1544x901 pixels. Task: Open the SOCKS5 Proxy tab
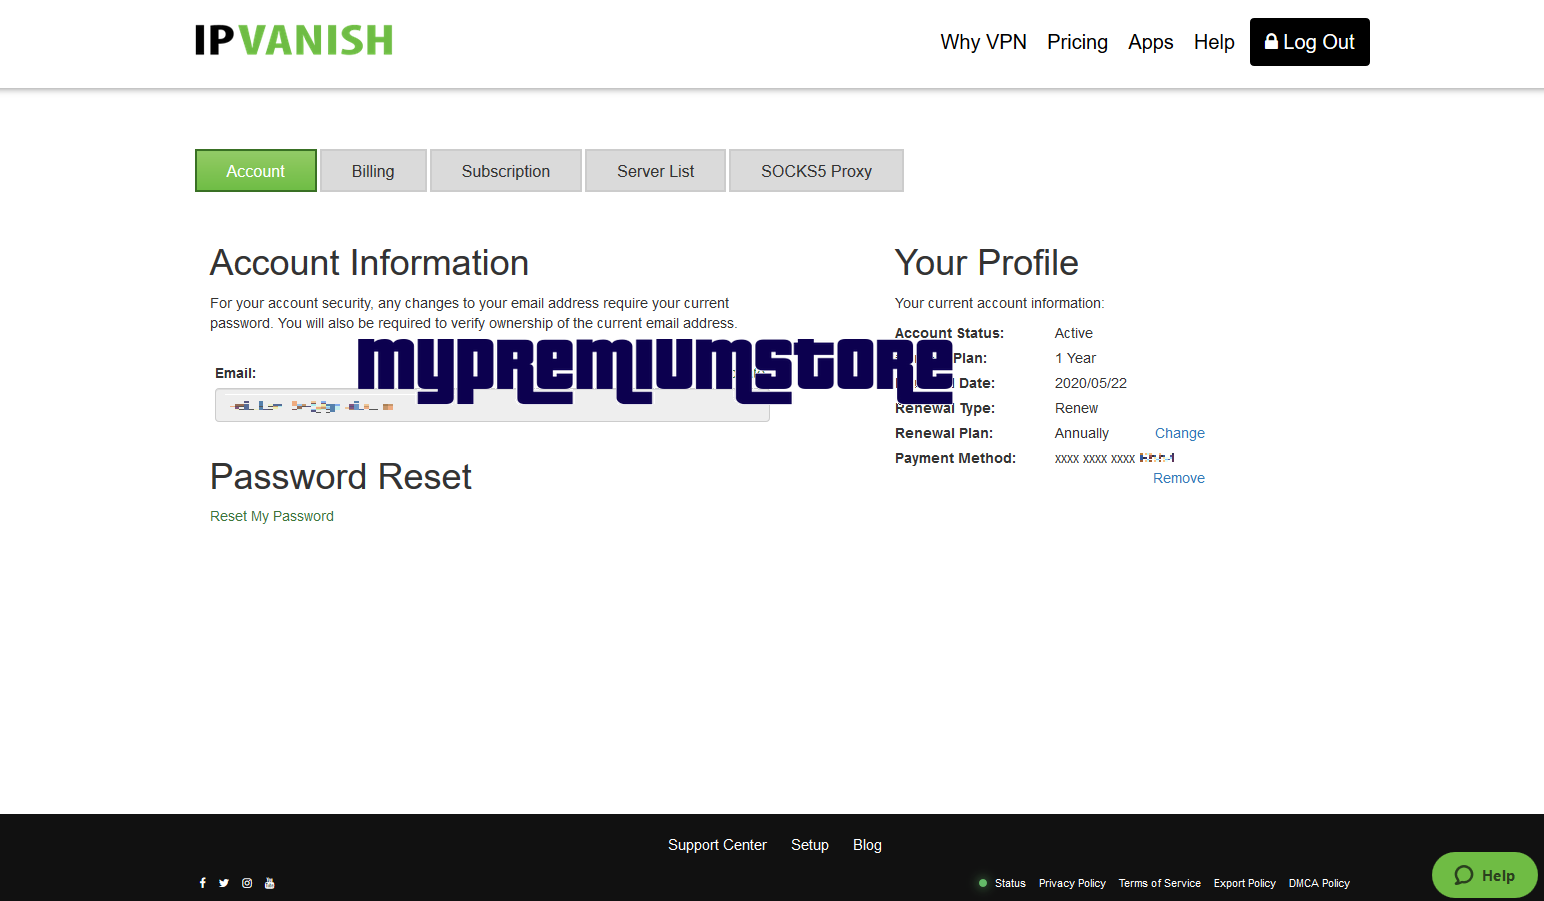(x=816, y=171)
